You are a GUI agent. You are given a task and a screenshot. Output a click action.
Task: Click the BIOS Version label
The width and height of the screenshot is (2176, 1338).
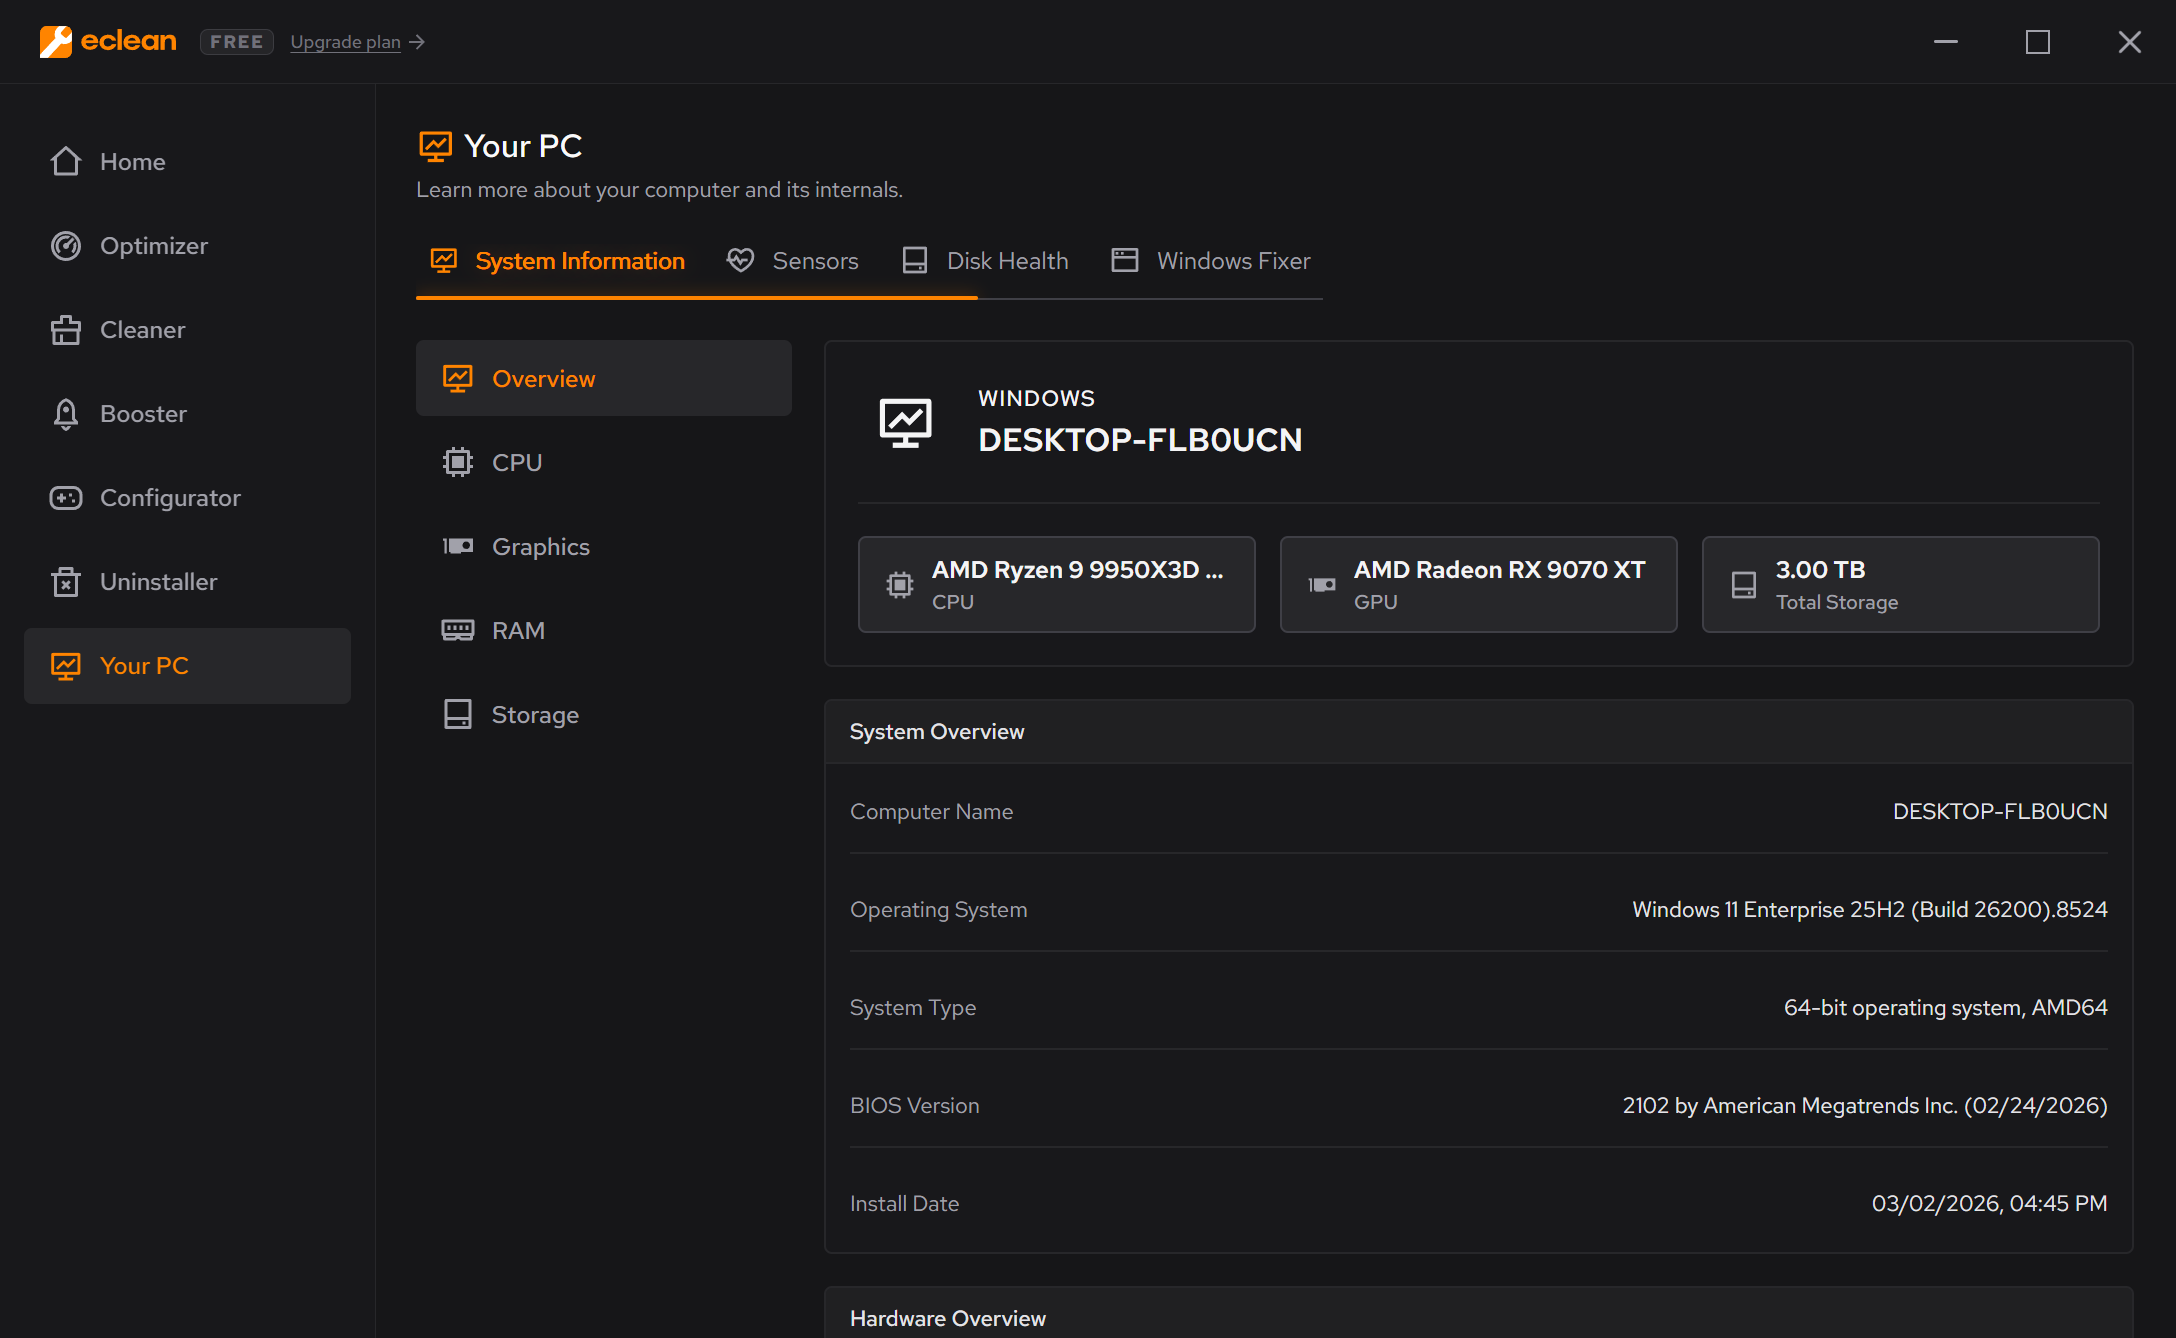[x=915, y=1105]
